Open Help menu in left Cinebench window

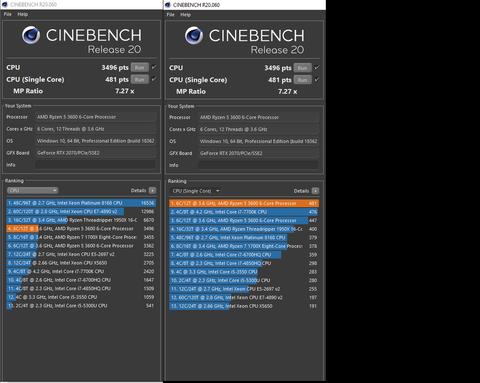[x=23, y=14]
